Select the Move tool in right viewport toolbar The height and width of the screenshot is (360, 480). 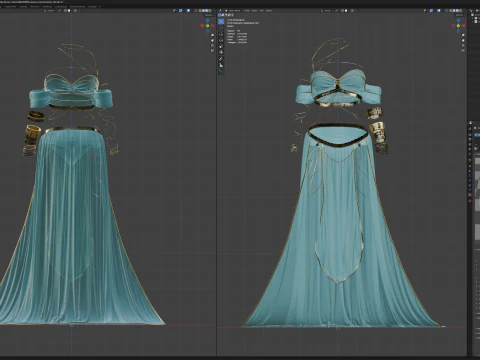tap(221, 34)
